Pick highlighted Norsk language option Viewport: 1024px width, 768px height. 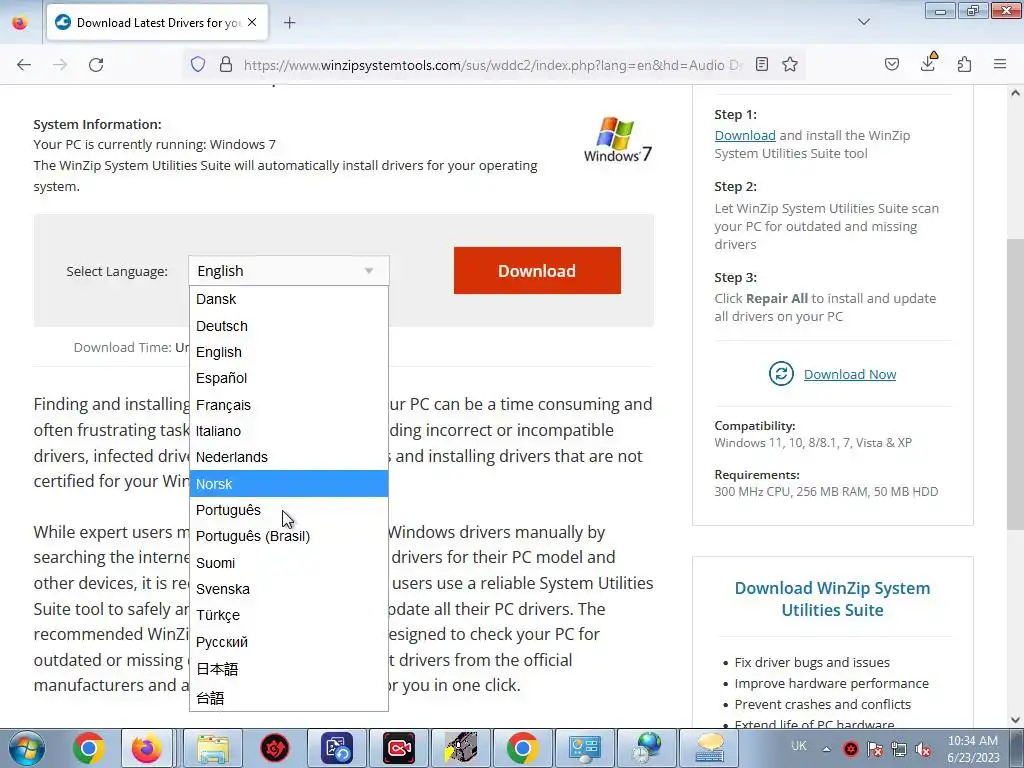coord(289,484)
